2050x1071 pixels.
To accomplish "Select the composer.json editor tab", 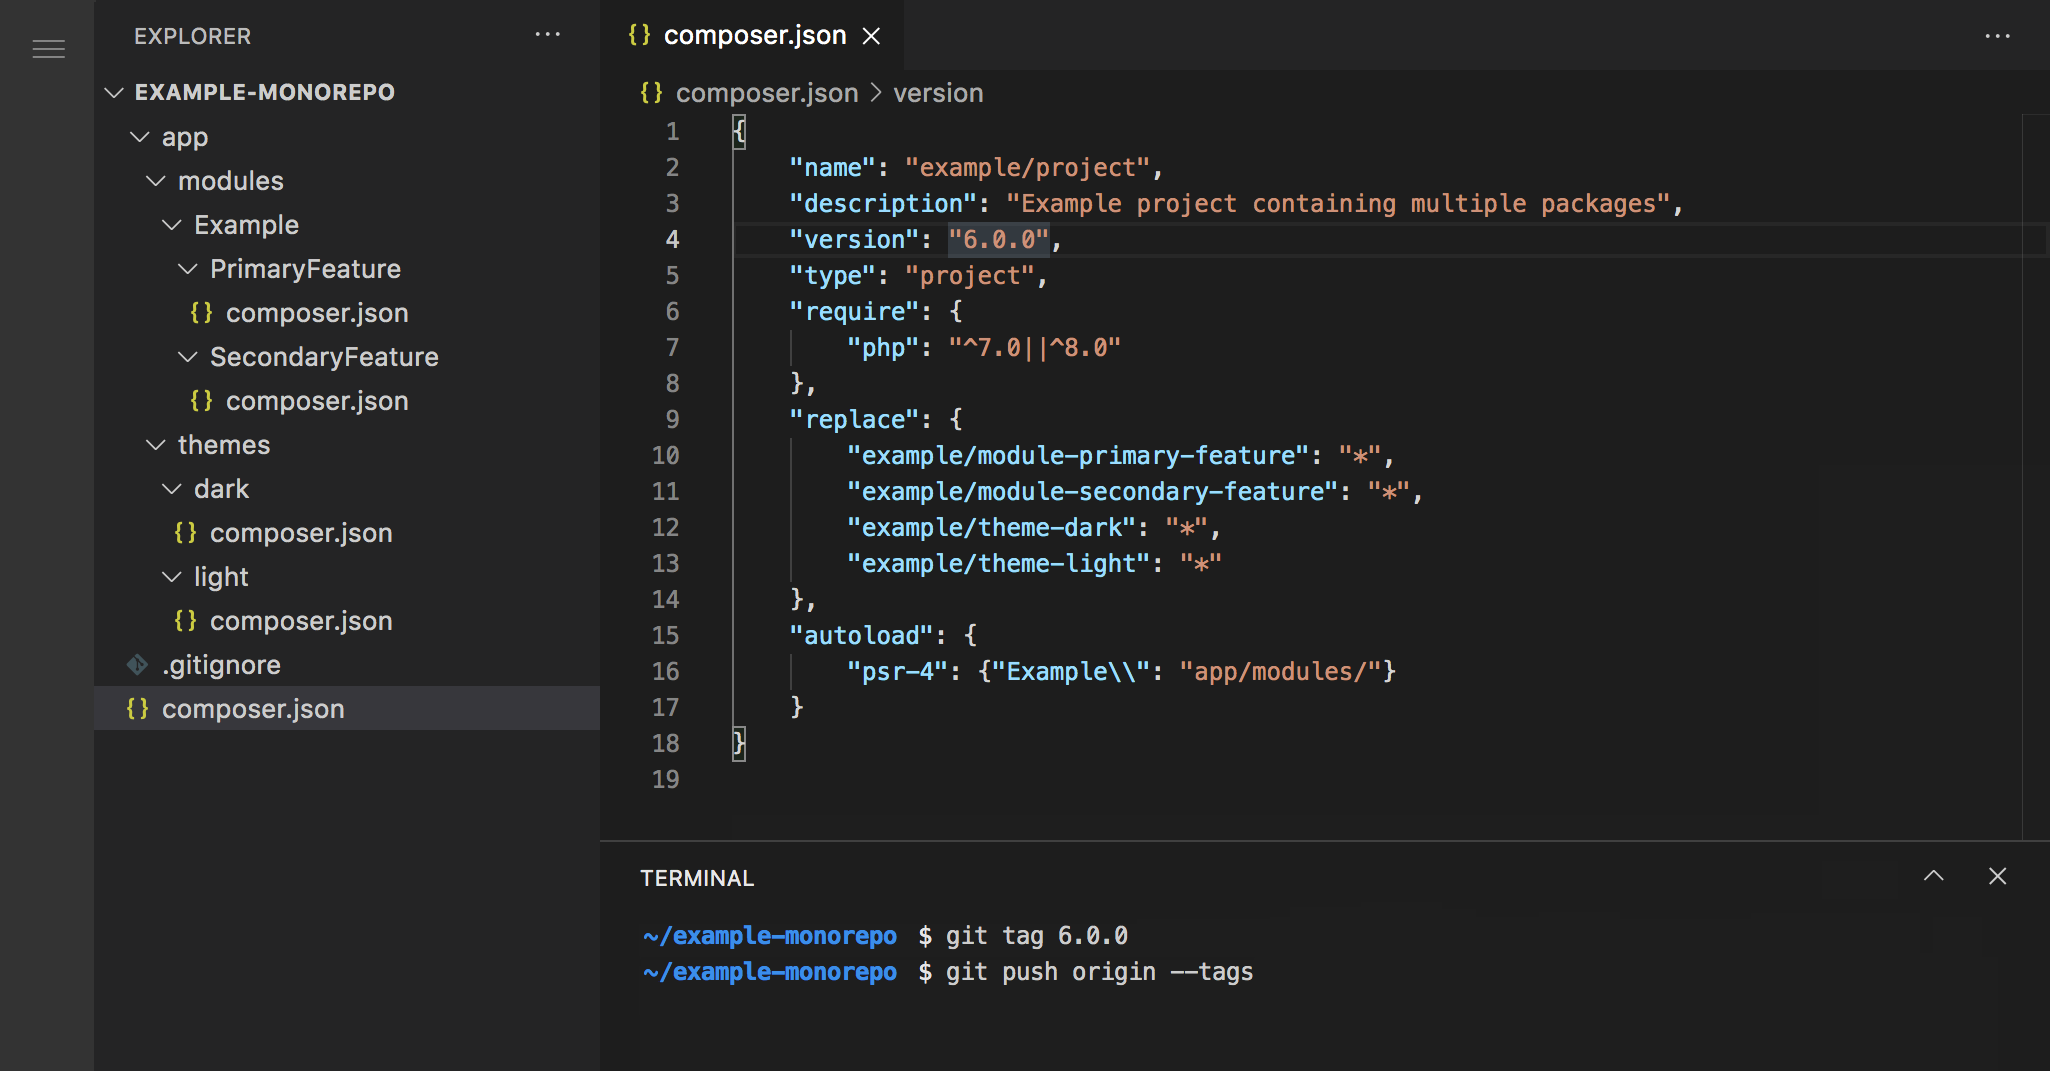I will click(x=755, y=35).
